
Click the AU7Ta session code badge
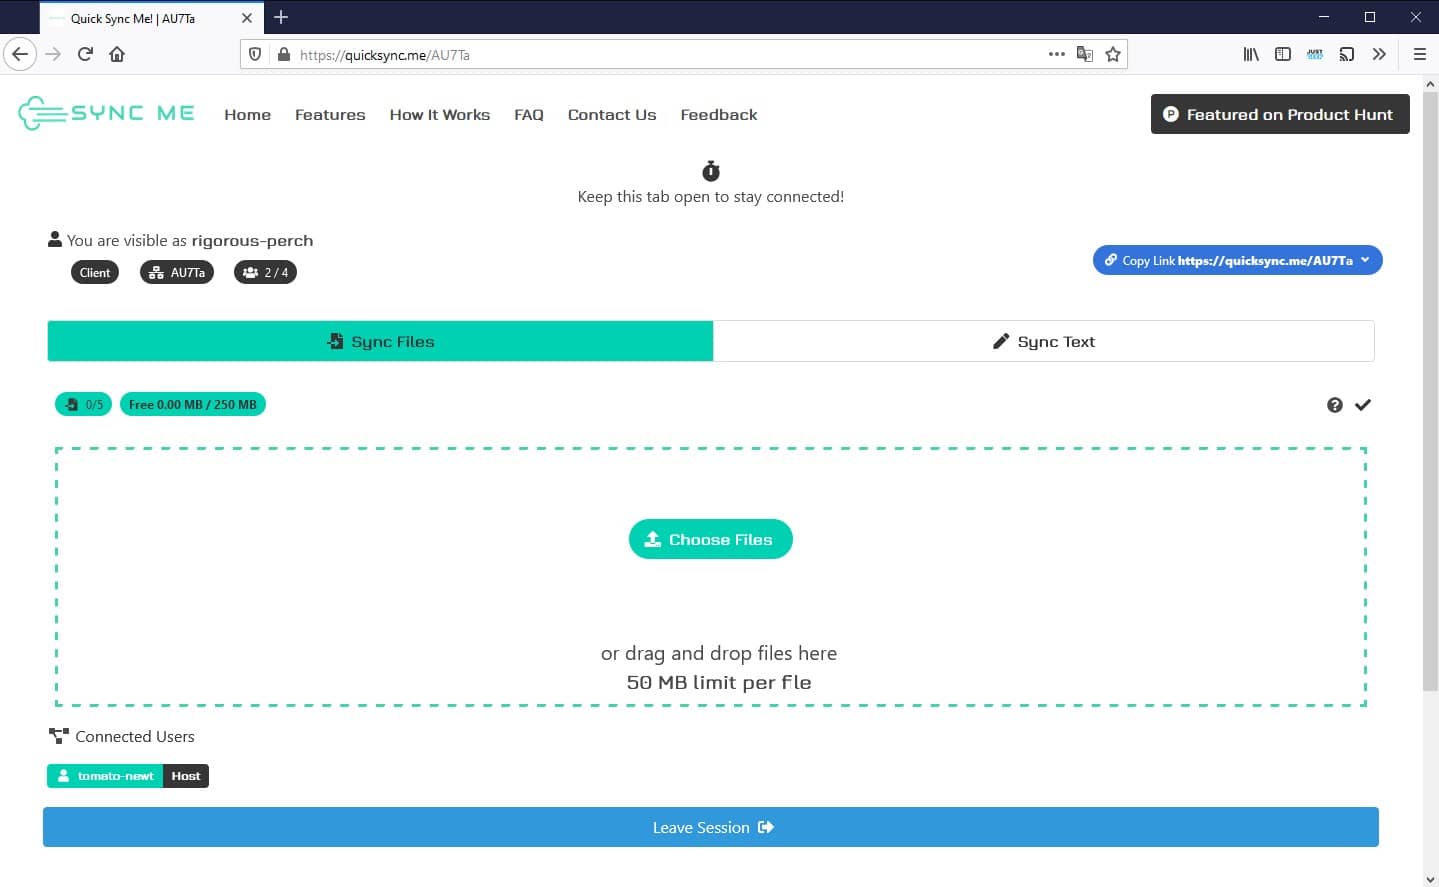click(x=177, y=272)
